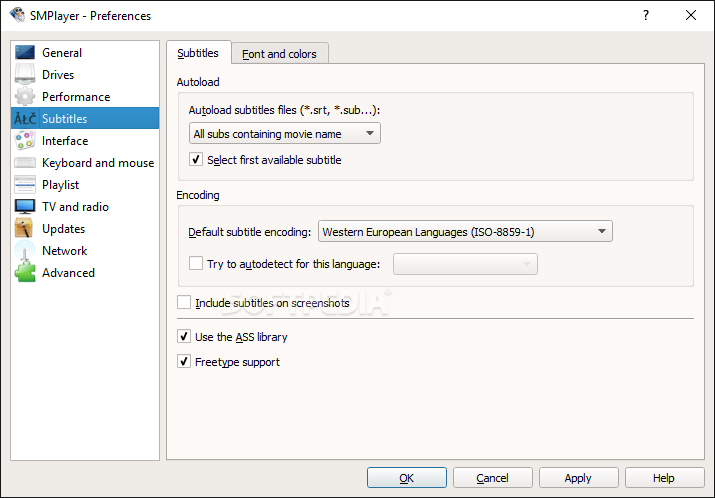Click the Encoding section heading
This screenshot has height=498, width=715.
tap(198, 195)
